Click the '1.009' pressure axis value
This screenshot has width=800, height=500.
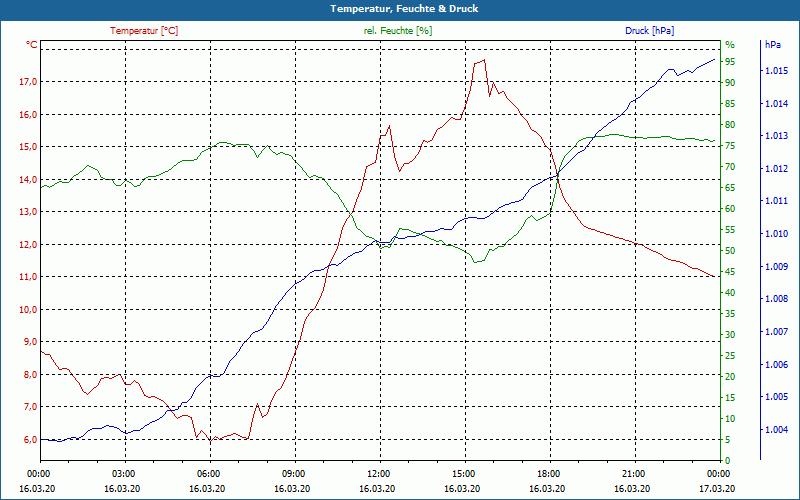(x=777, y=266)
